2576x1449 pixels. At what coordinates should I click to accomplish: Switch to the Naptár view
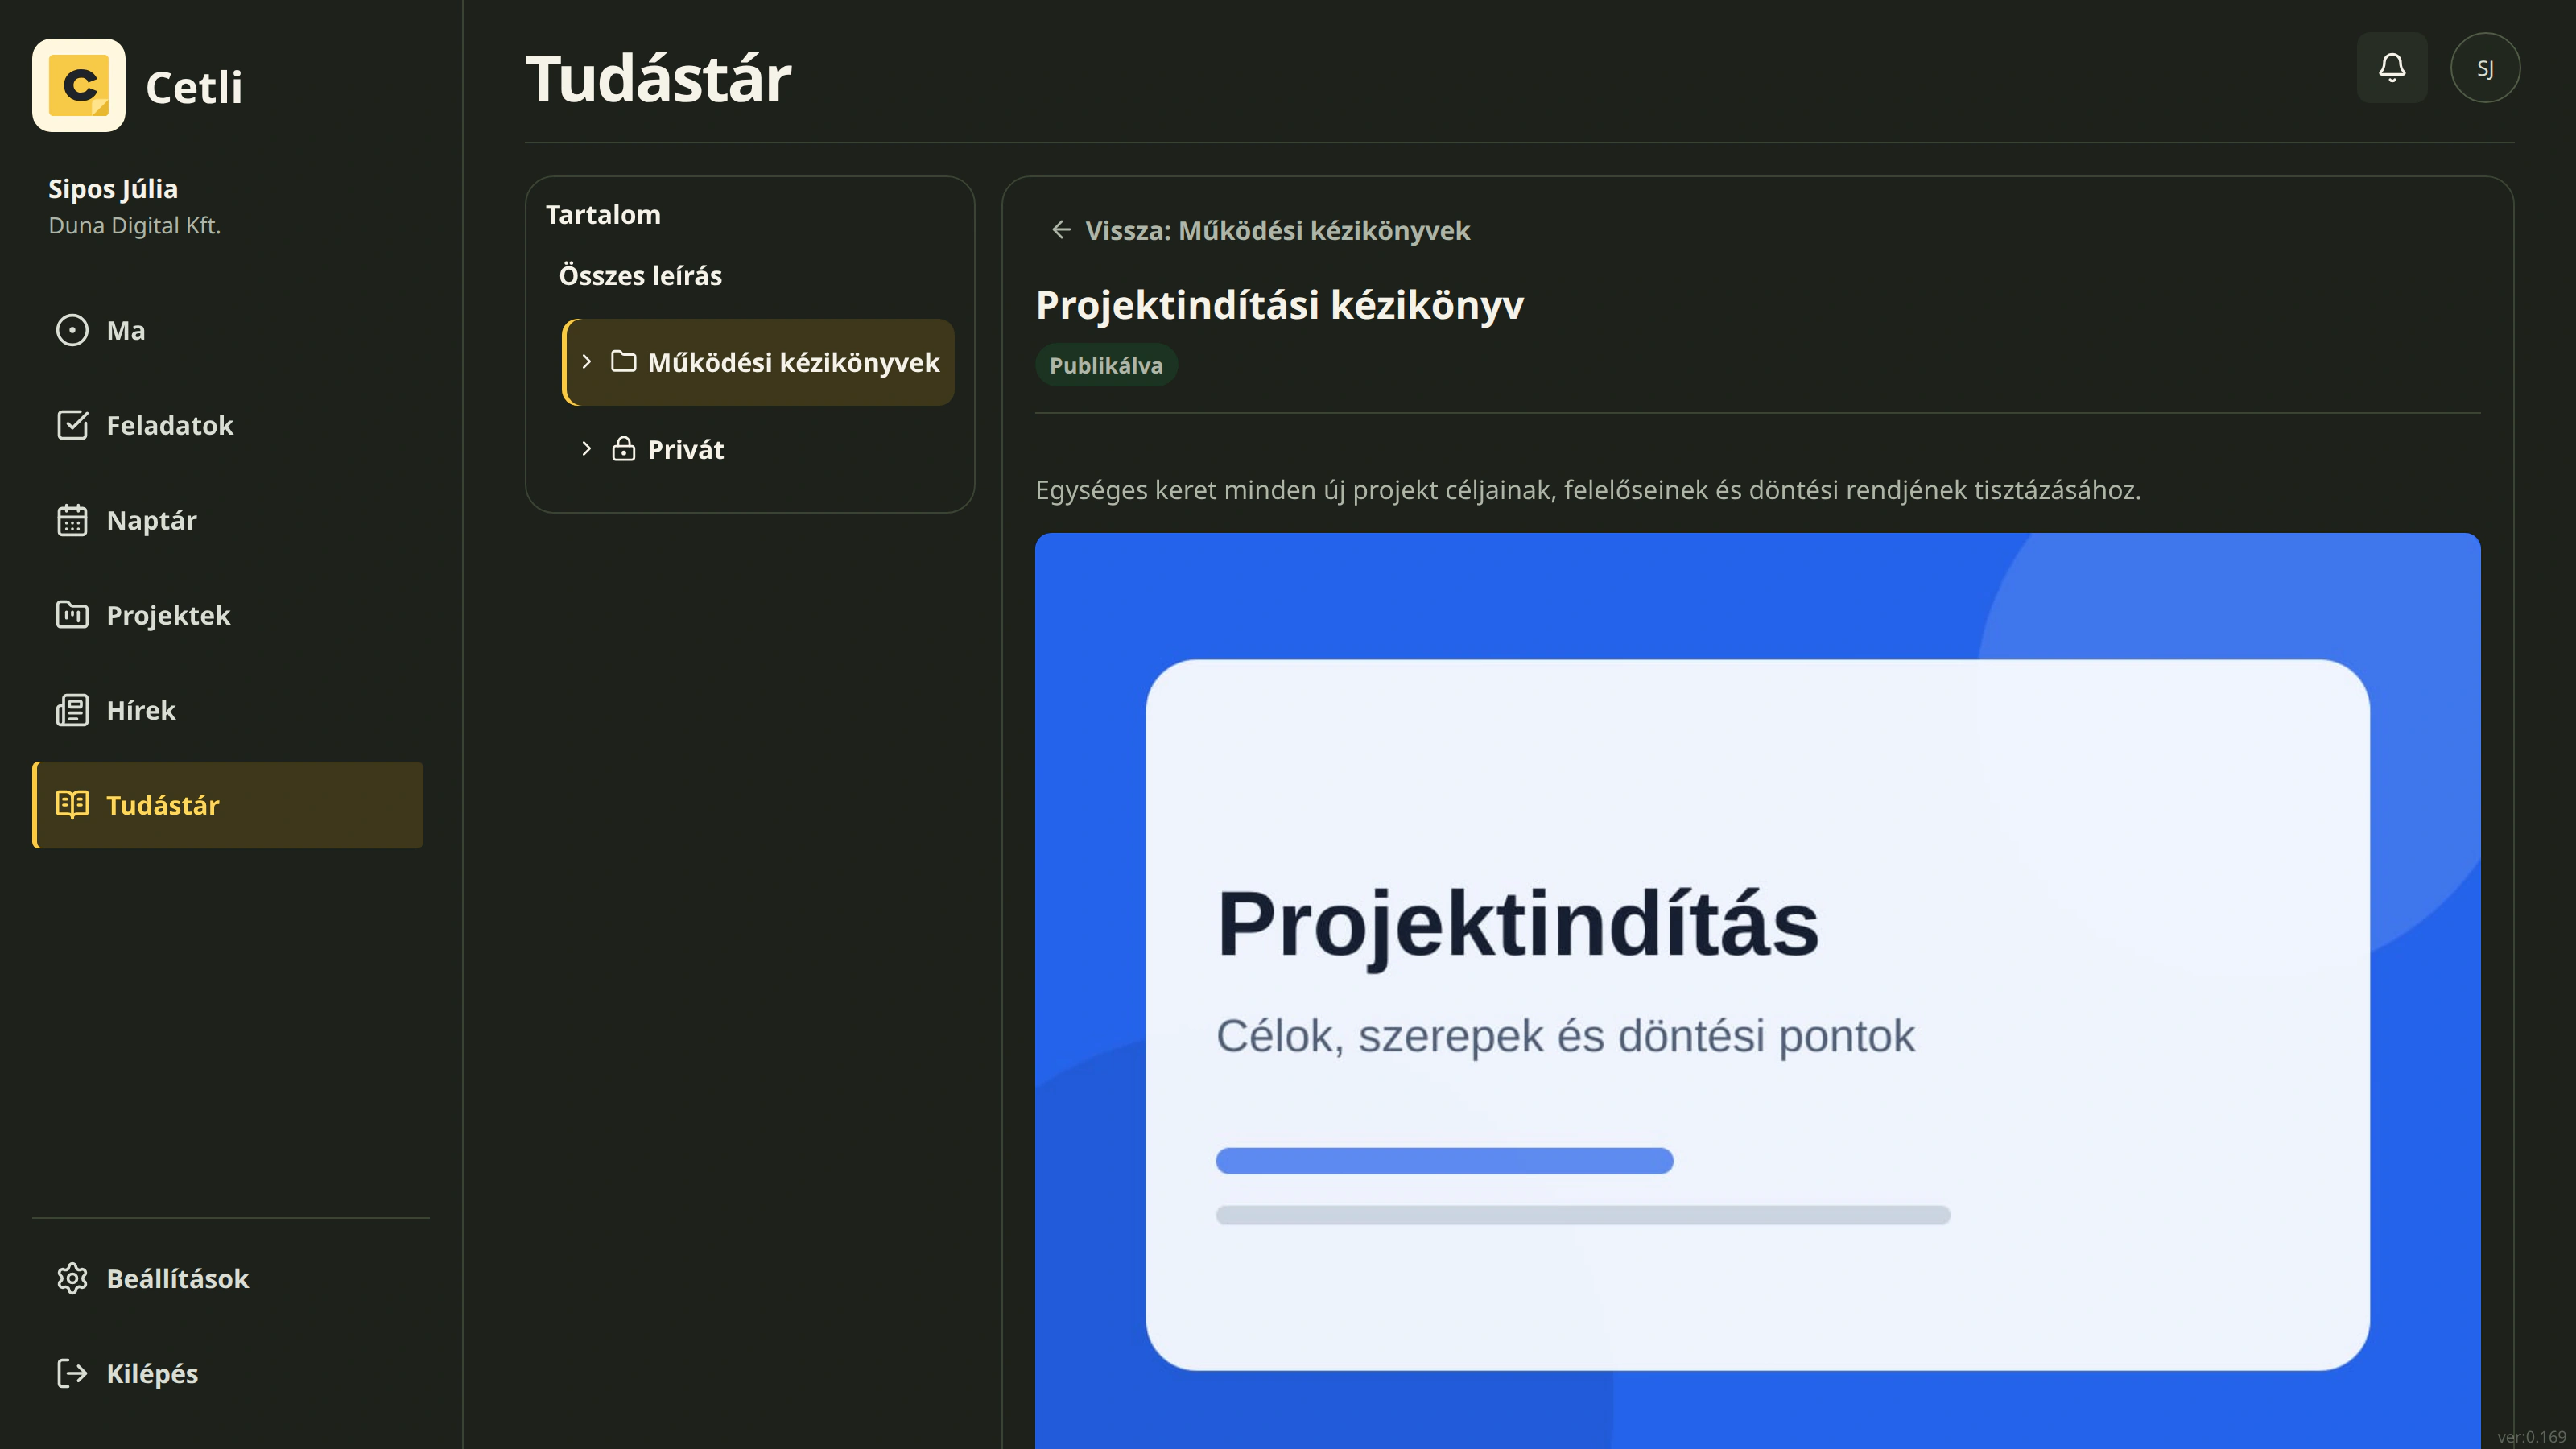pyautogui.click(x=228, y=521)
